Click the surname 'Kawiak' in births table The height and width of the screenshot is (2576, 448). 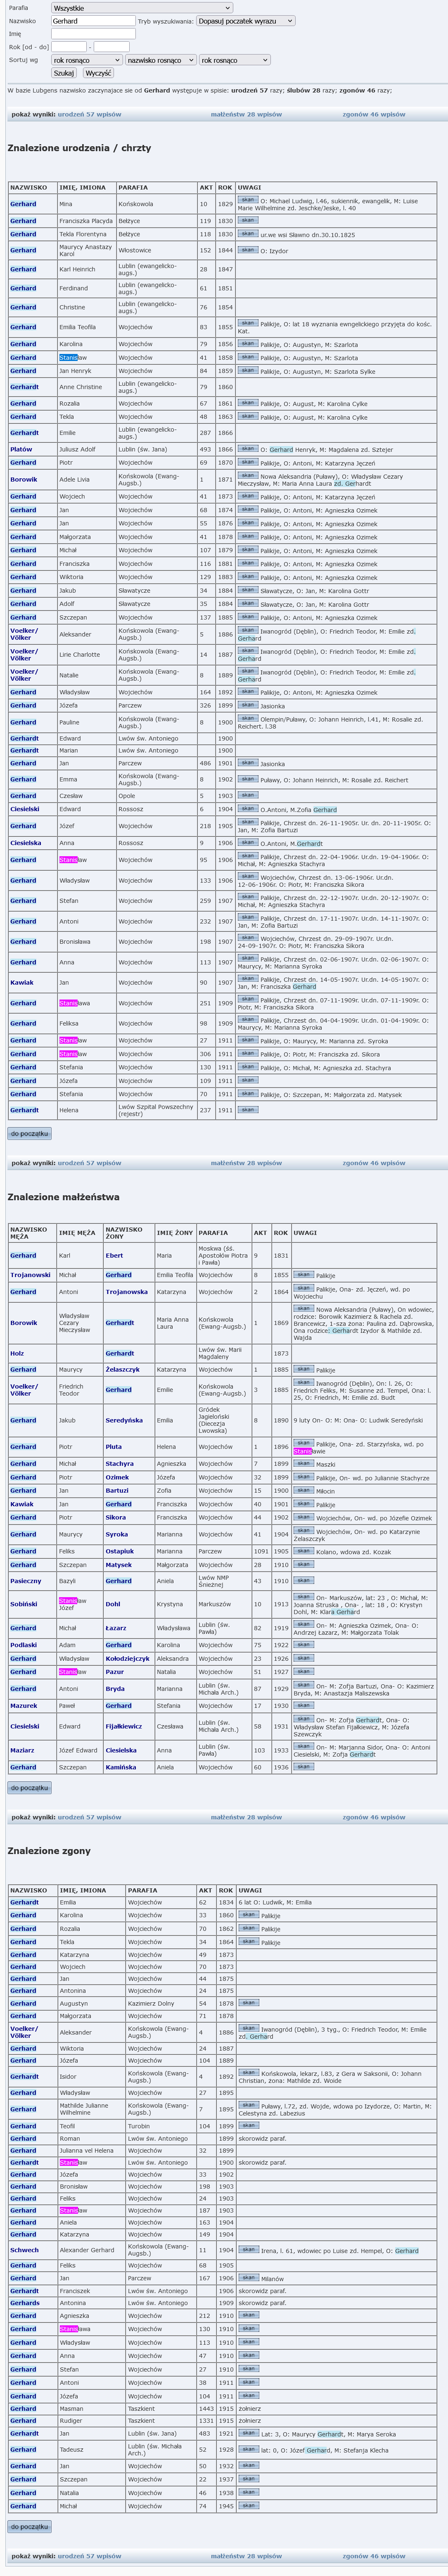pos(22,982)
